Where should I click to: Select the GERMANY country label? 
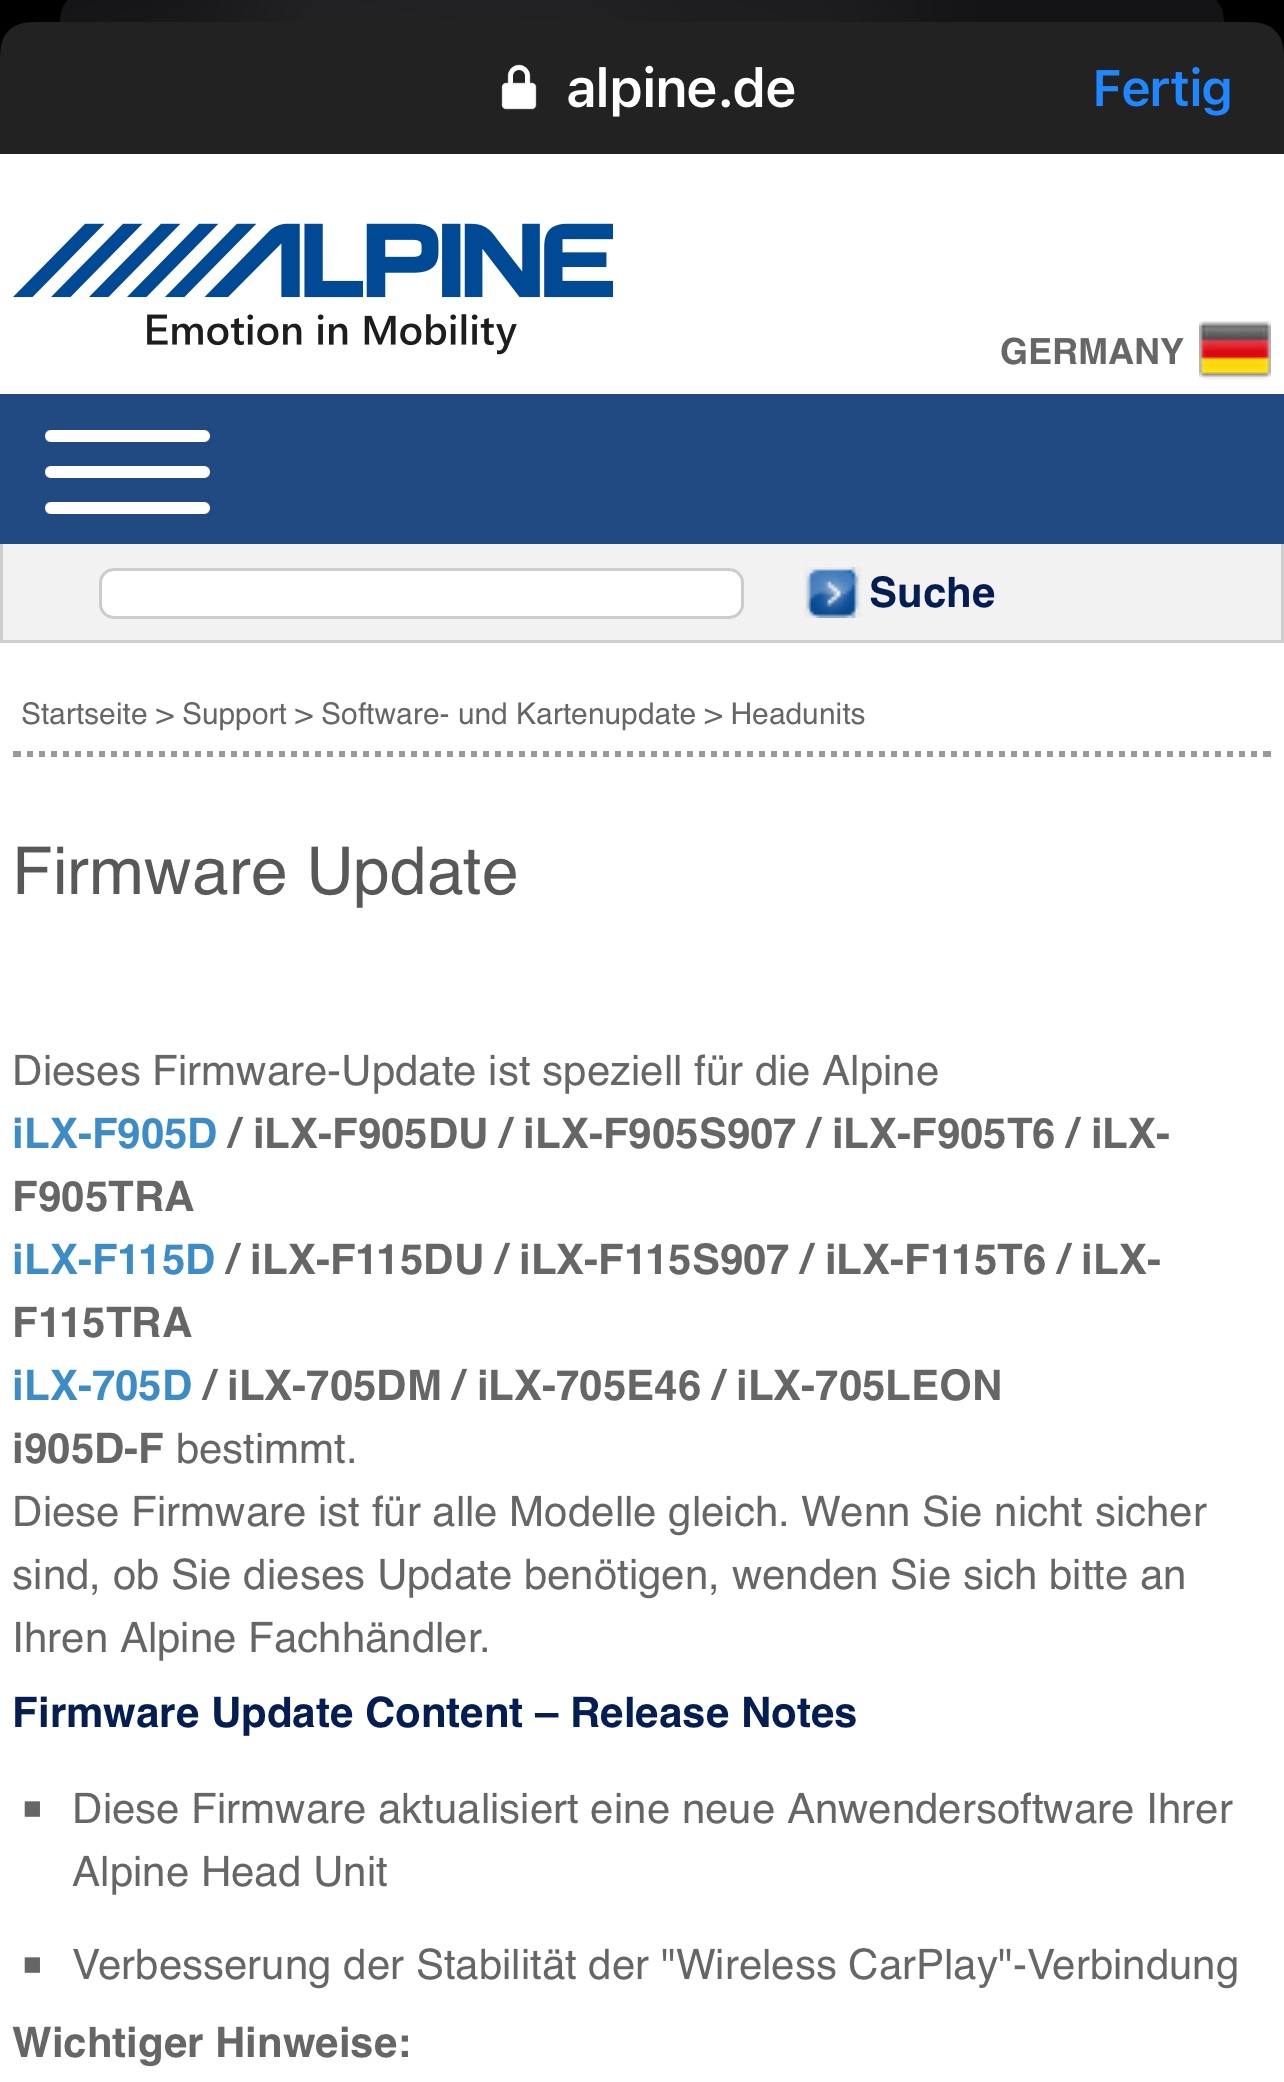[x=1091, y=352]
